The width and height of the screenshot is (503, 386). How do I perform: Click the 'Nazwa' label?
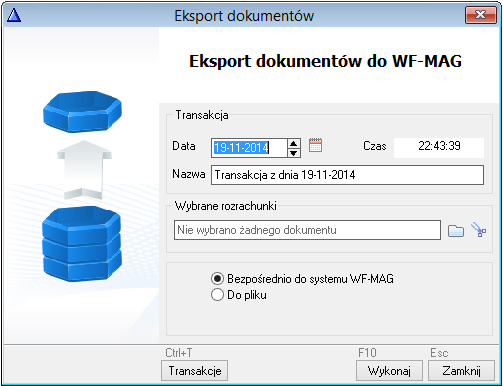pyautogui.click(x=189, y=174)
